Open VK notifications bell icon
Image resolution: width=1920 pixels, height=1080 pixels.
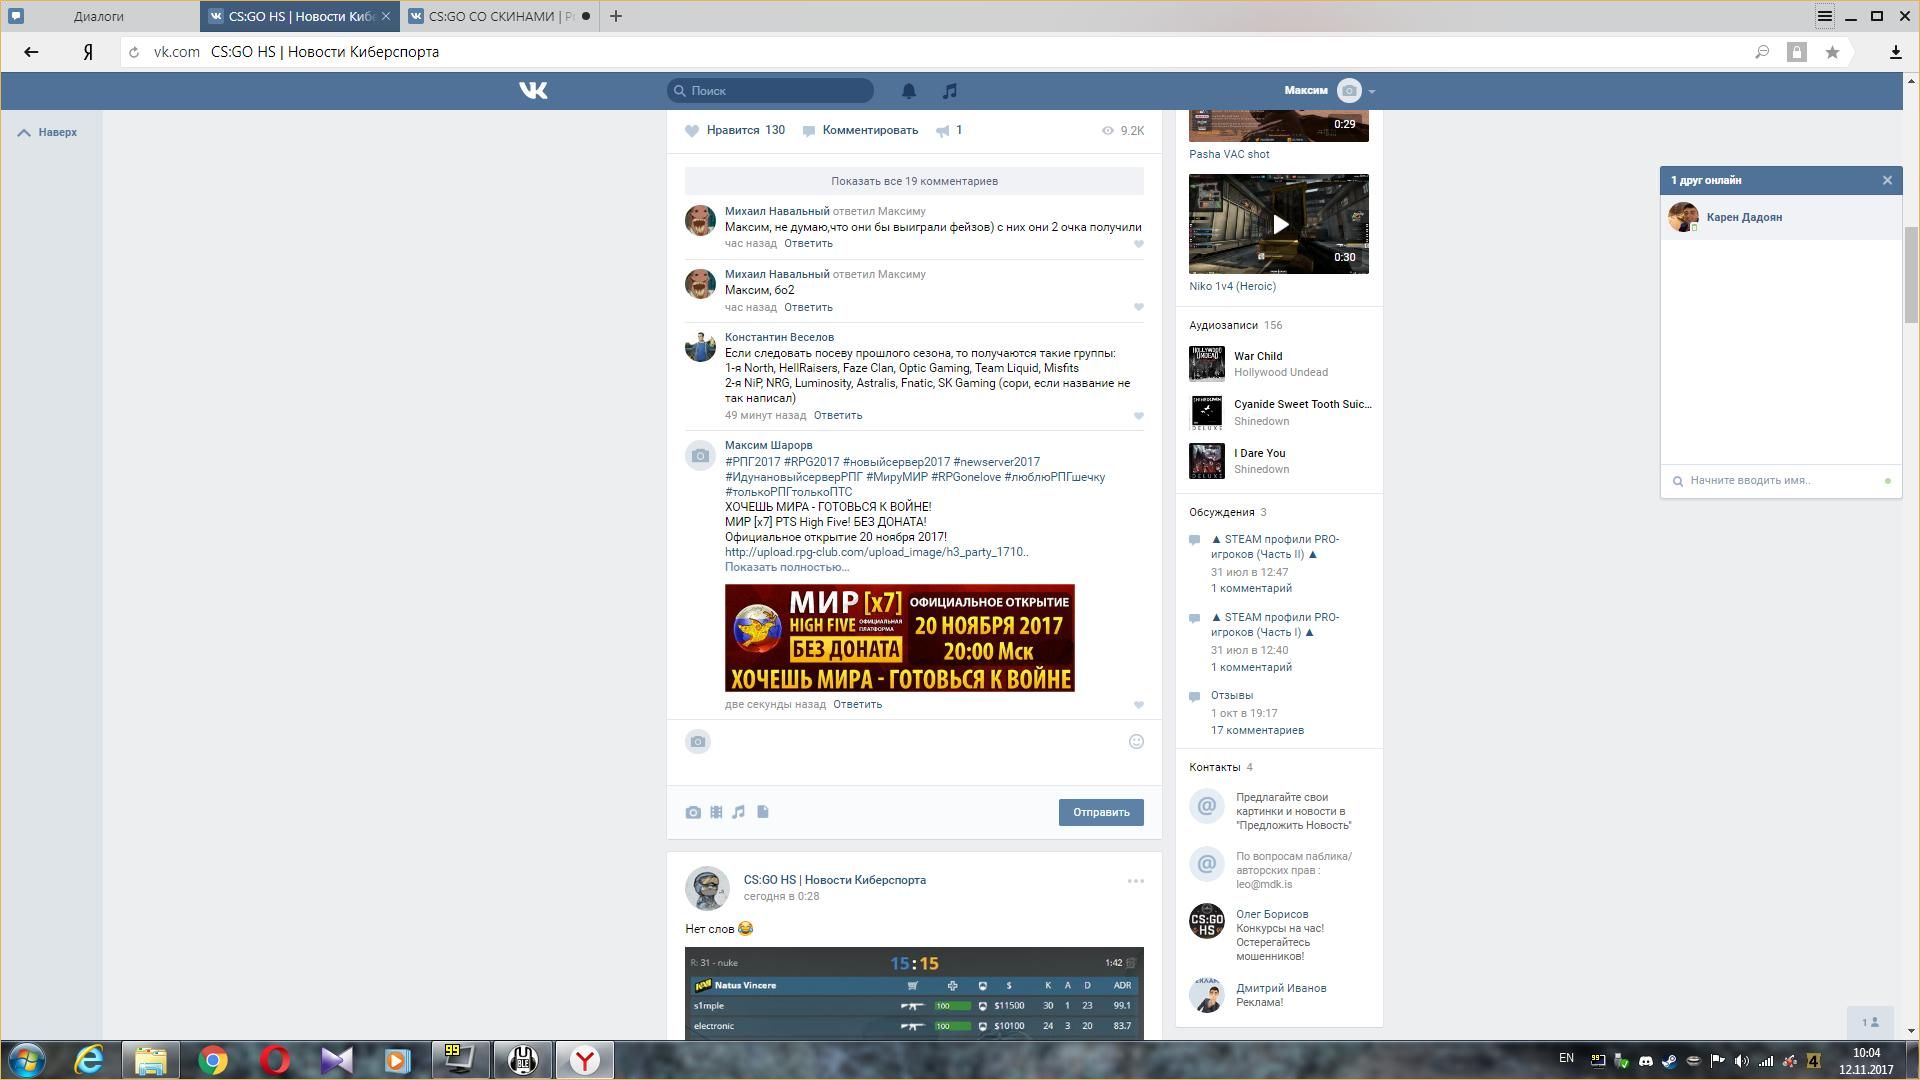908,91
